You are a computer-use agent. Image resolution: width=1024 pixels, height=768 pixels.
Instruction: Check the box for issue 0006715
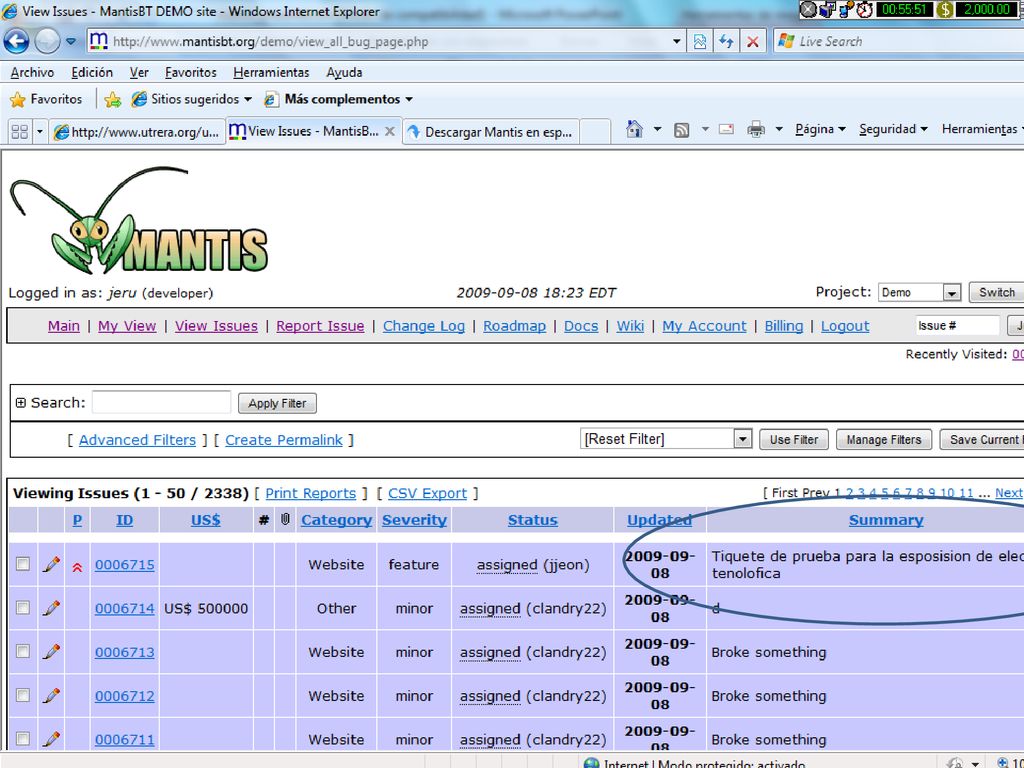tap(23, 564)
